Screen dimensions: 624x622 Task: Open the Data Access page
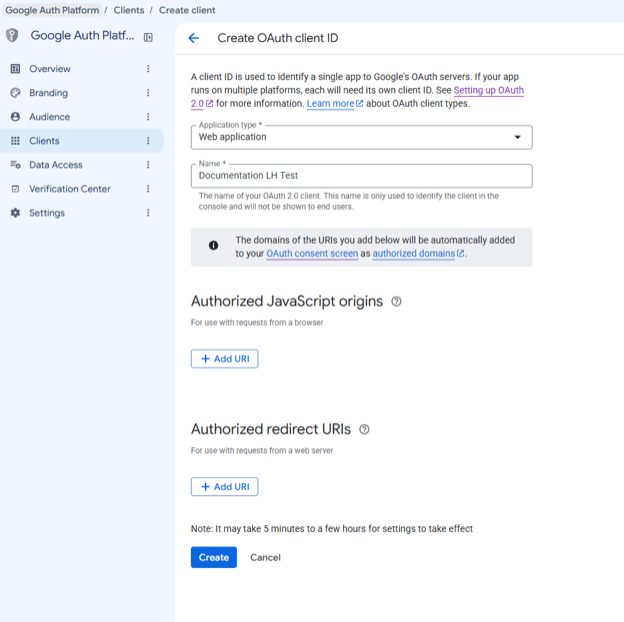(x=82, y=164)
